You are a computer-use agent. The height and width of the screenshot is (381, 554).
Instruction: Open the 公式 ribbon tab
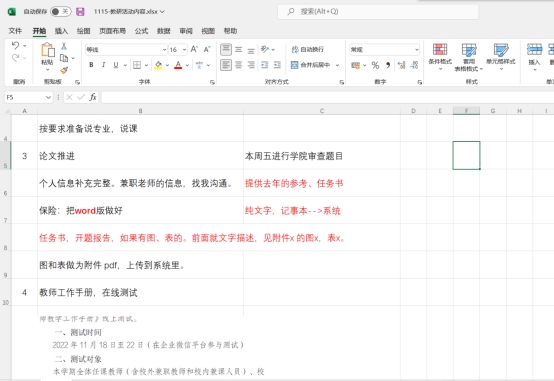coord(141,31)
